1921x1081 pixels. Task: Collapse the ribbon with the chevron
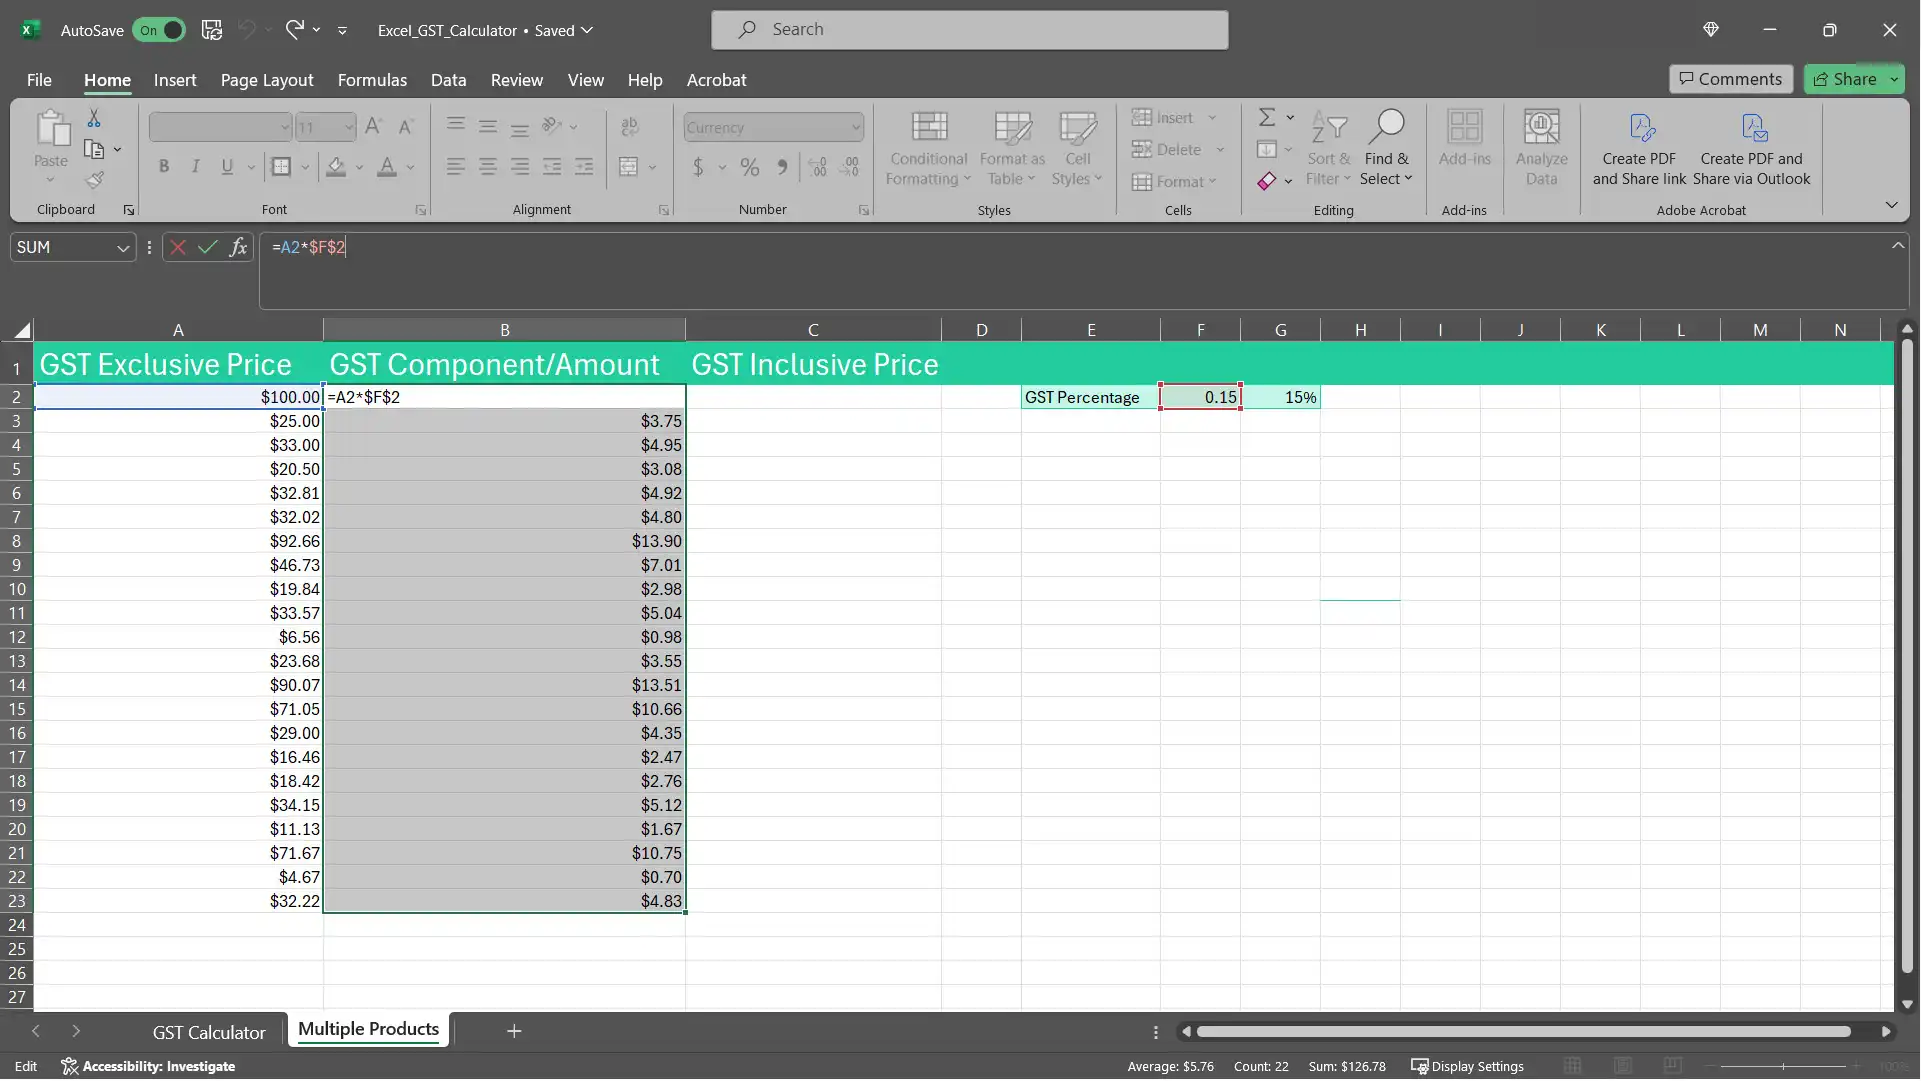[x=1891, y=205]
